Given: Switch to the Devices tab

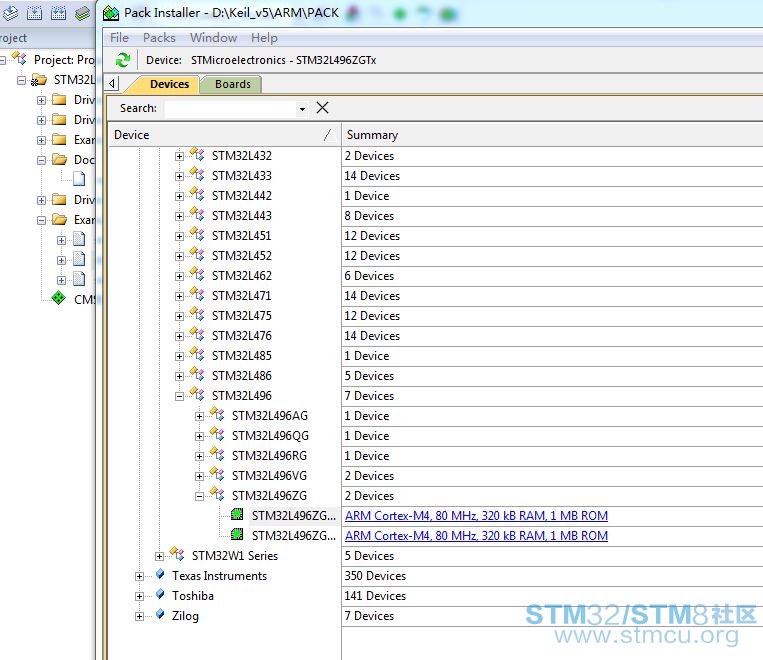Looking at the screenshot, I should [x=169, y=84].
